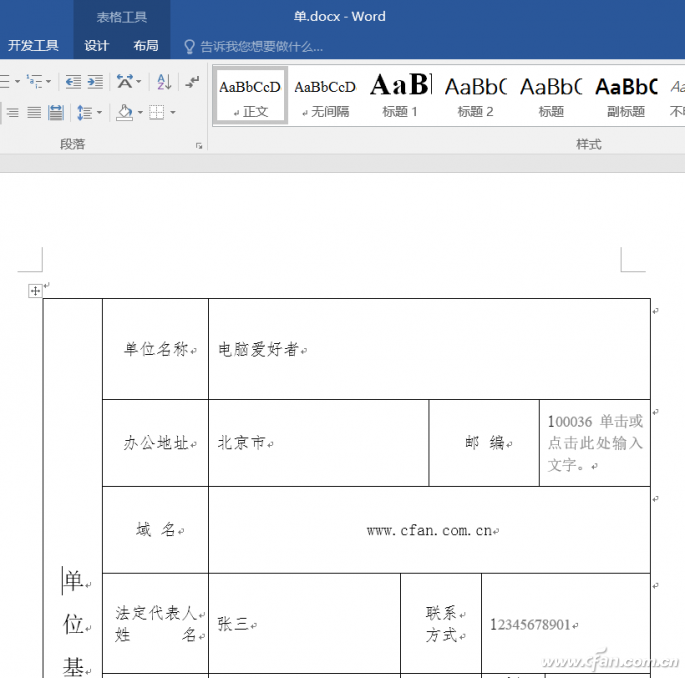Click the Asian layout character scaling icon
The image size is (685, 678).
click(x=125, y=82)
